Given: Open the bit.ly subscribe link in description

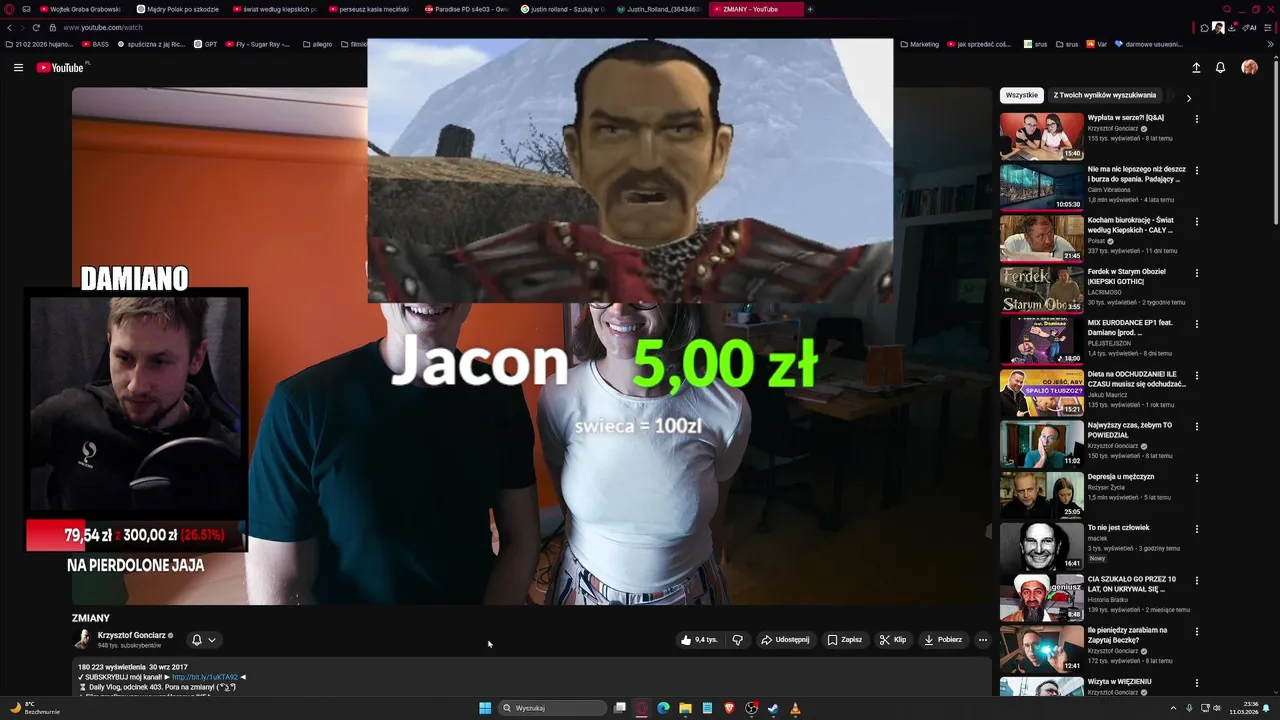Looking at the screenshot, I should (x=205, y=677).
